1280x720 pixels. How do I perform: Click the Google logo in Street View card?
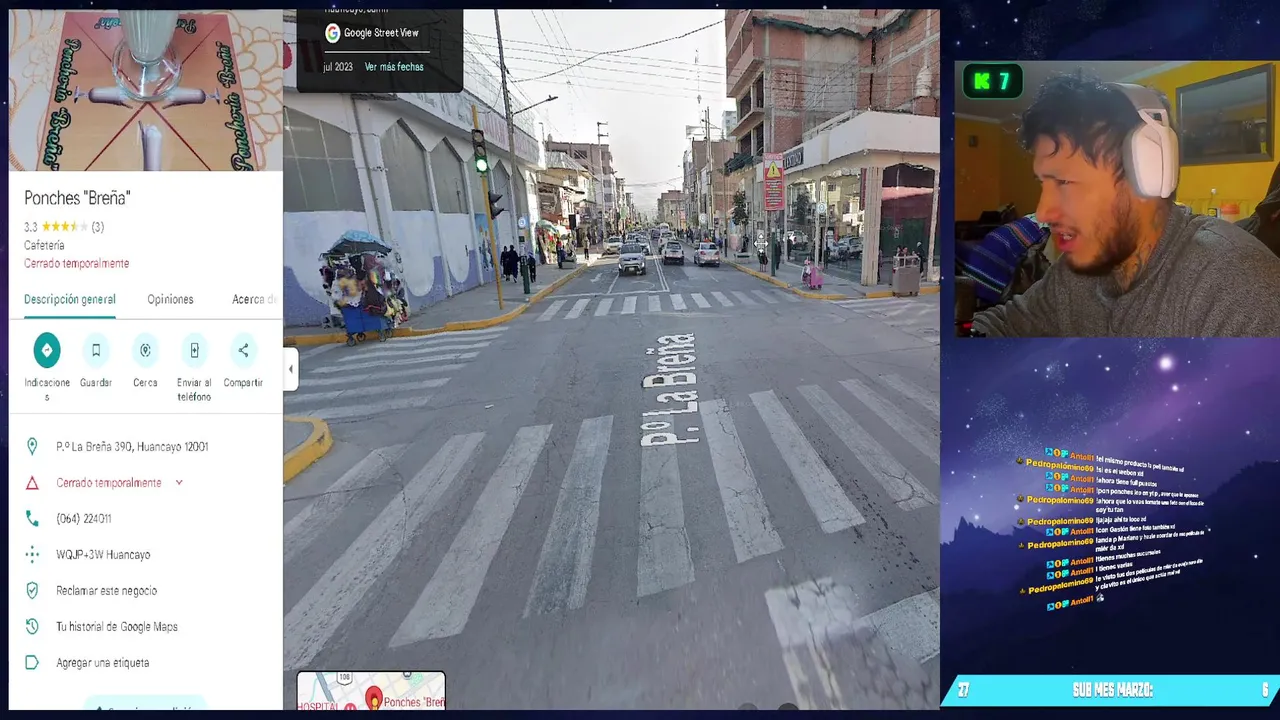[332, 33]
